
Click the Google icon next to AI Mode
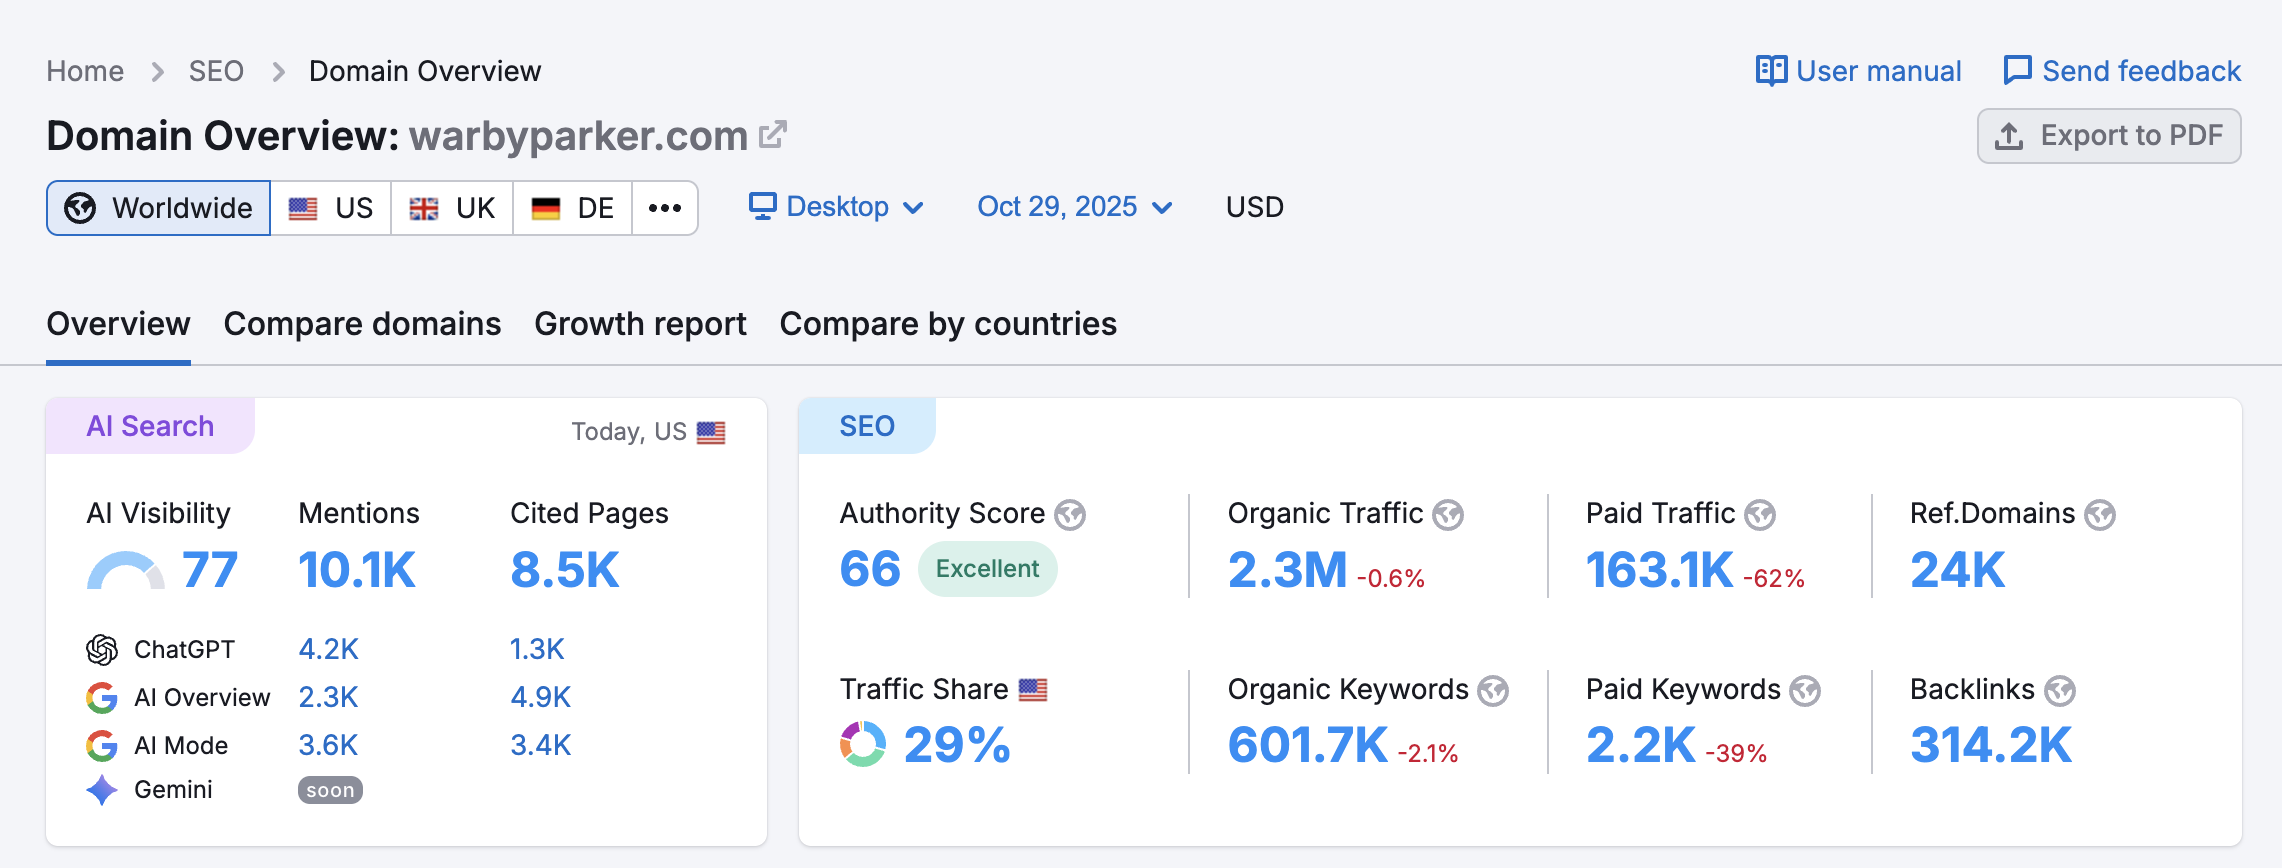click(x=102, y=746)
